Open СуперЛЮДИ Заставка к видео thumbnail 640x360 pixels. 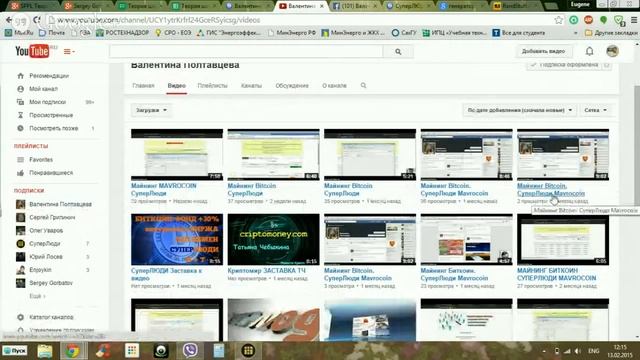click(x=177, y=240)
